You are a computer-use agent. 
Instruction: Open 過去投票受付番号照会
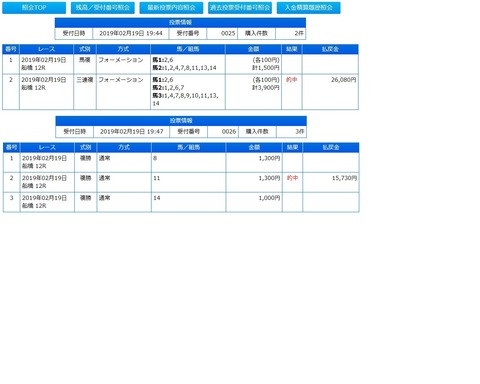pos(240,8)
